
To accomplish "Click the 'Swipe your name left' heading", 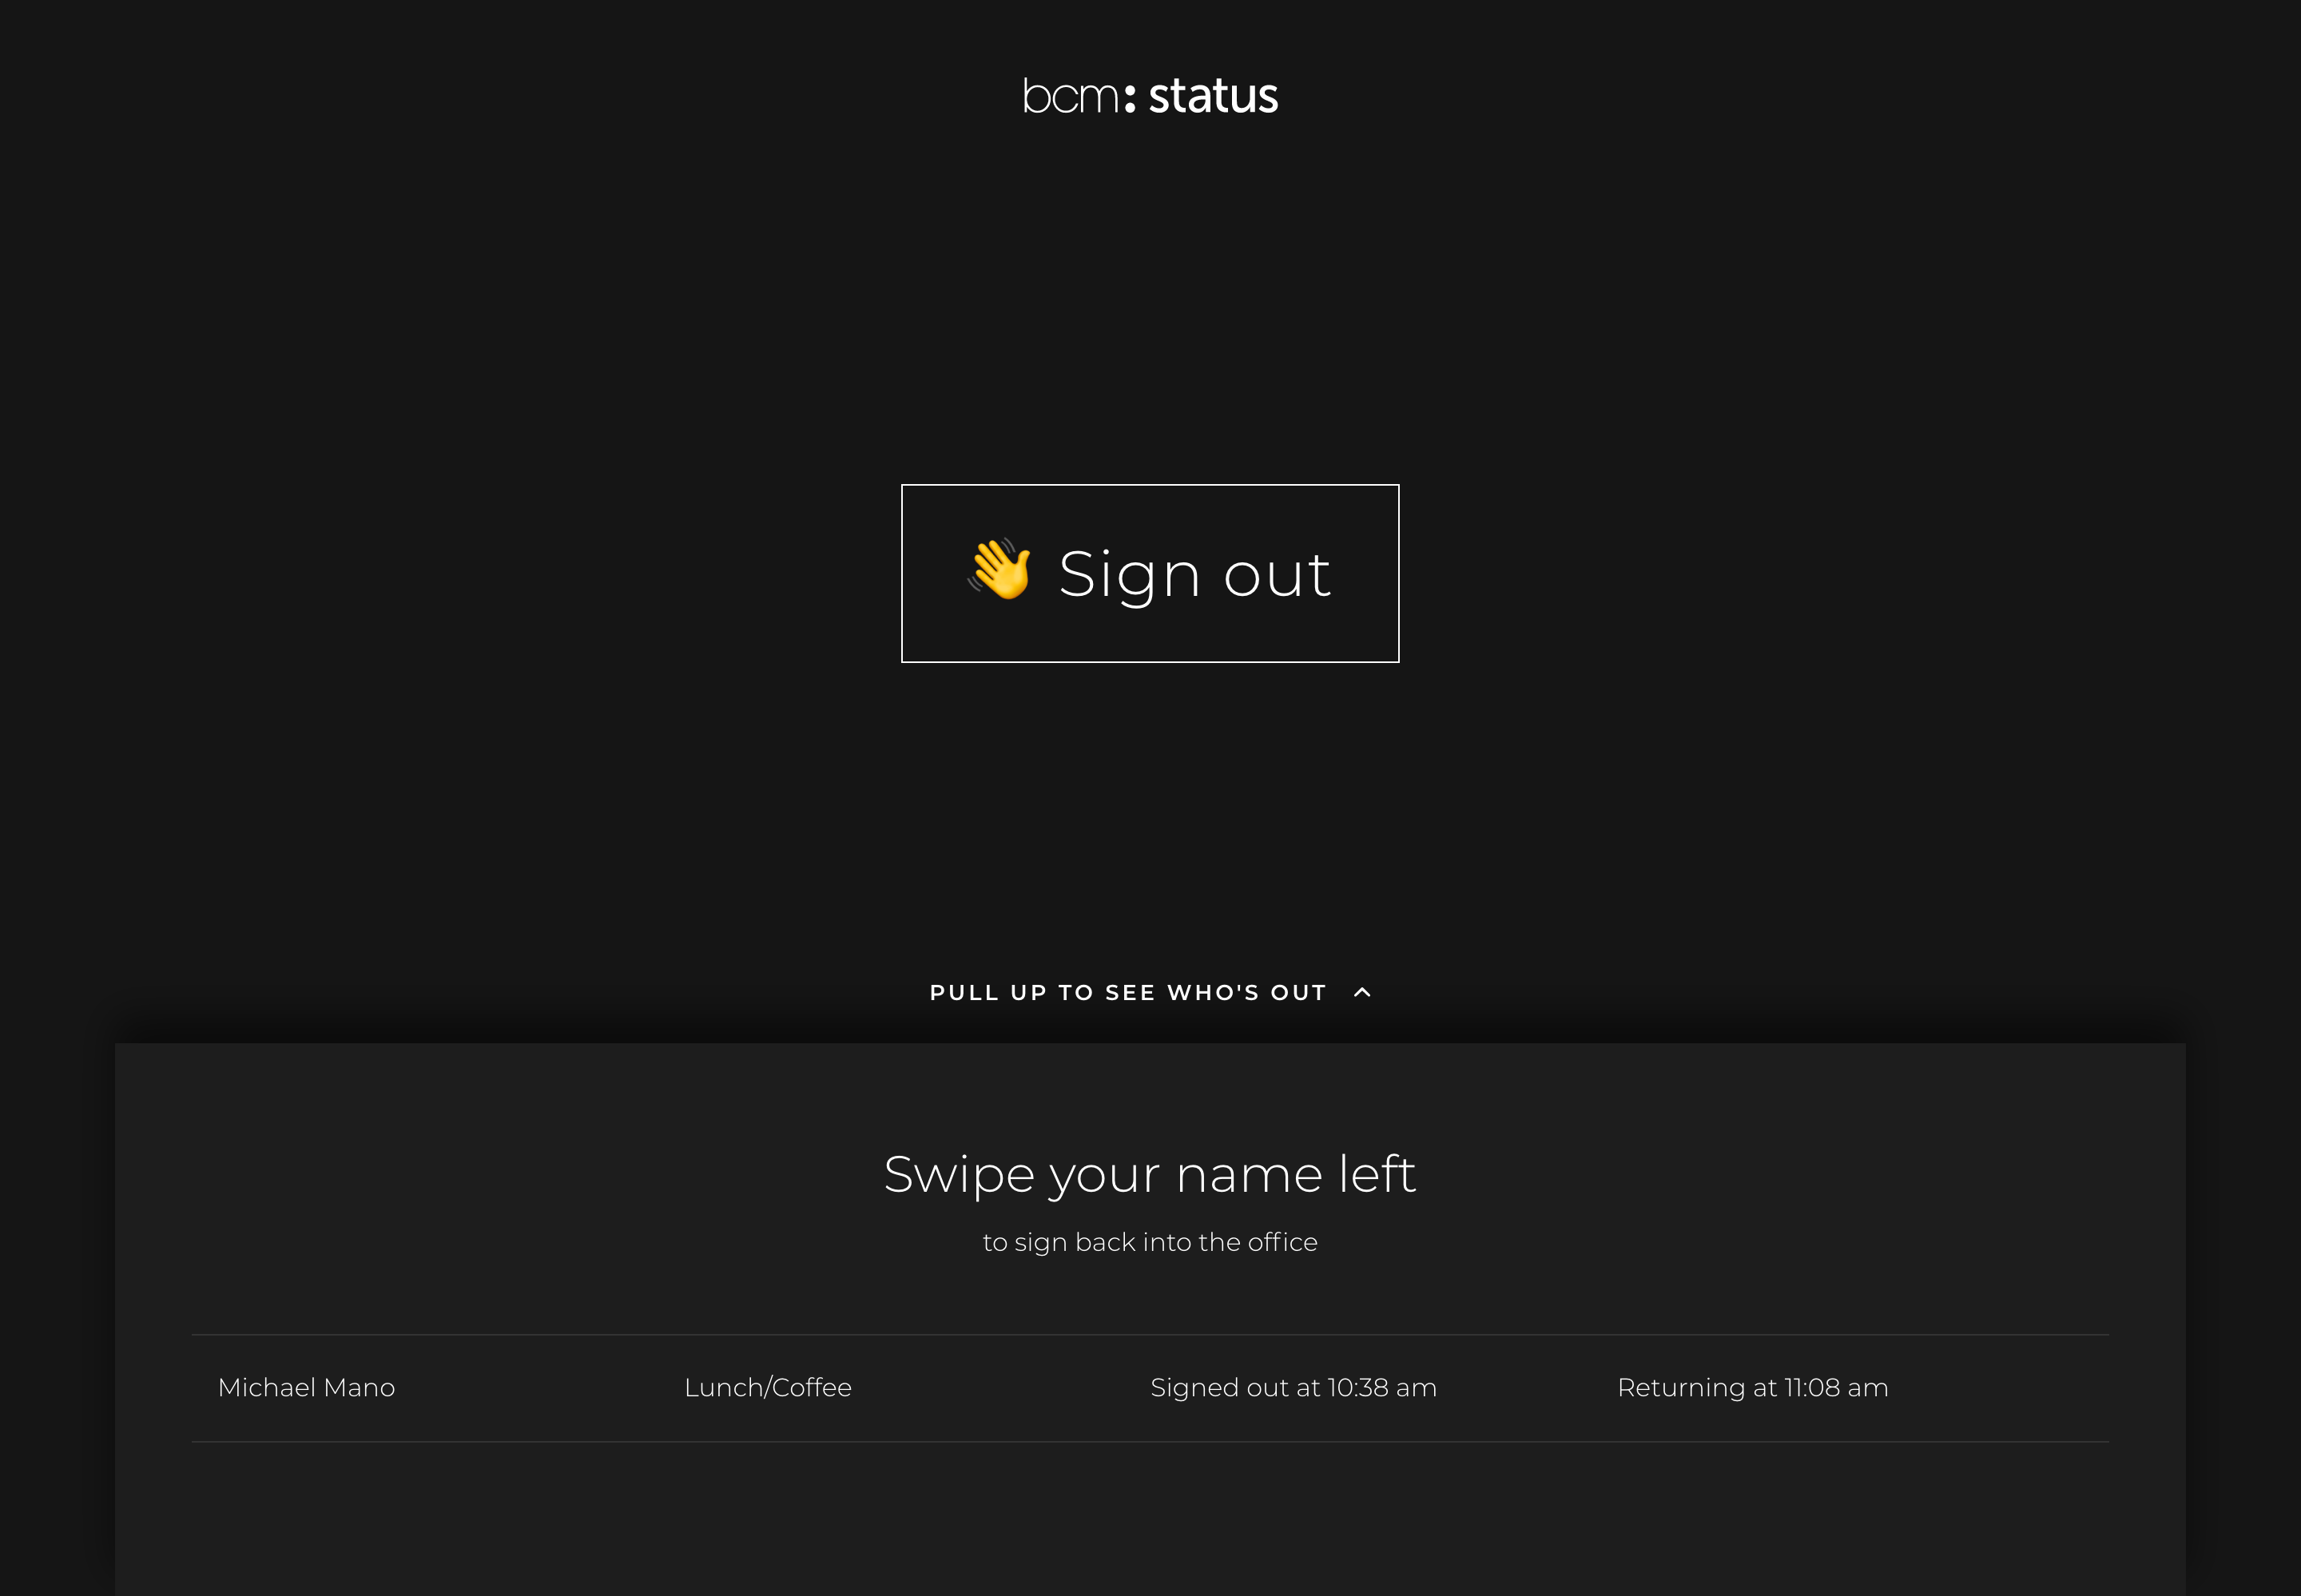I will pos(1149,1173).
